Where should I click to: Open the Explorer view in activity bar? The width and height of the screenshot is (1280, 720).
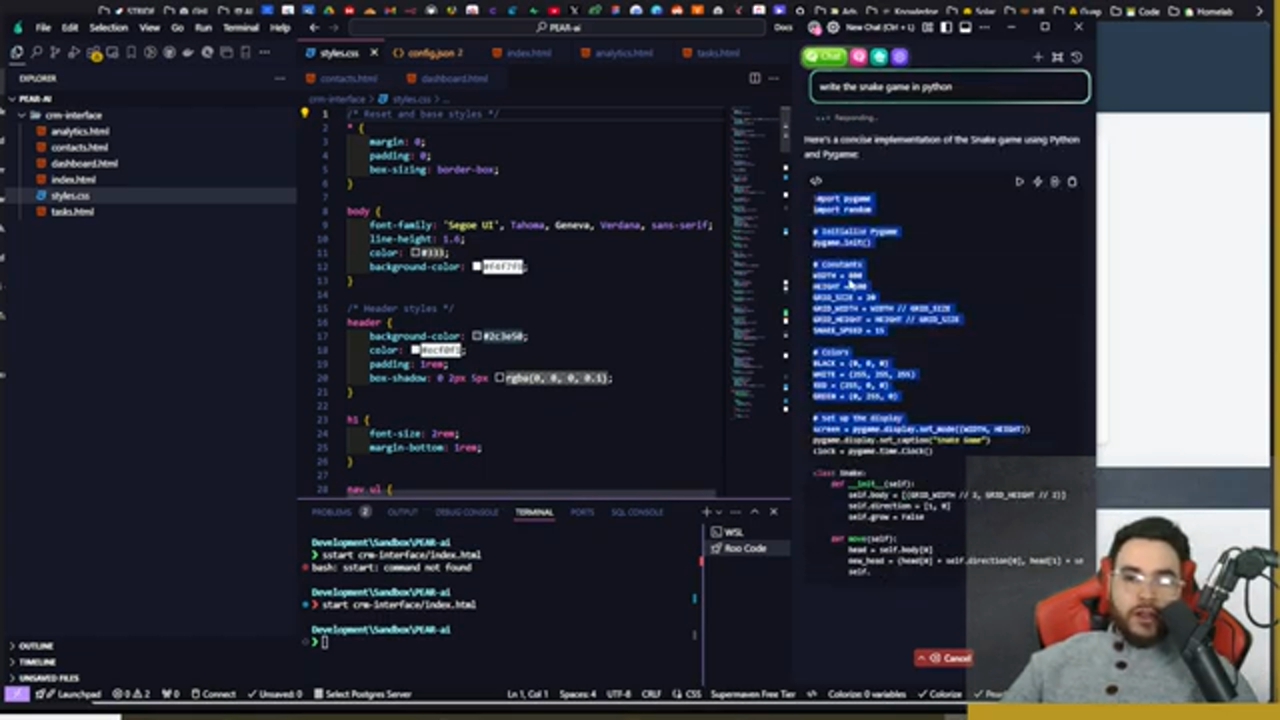point(17,52)
